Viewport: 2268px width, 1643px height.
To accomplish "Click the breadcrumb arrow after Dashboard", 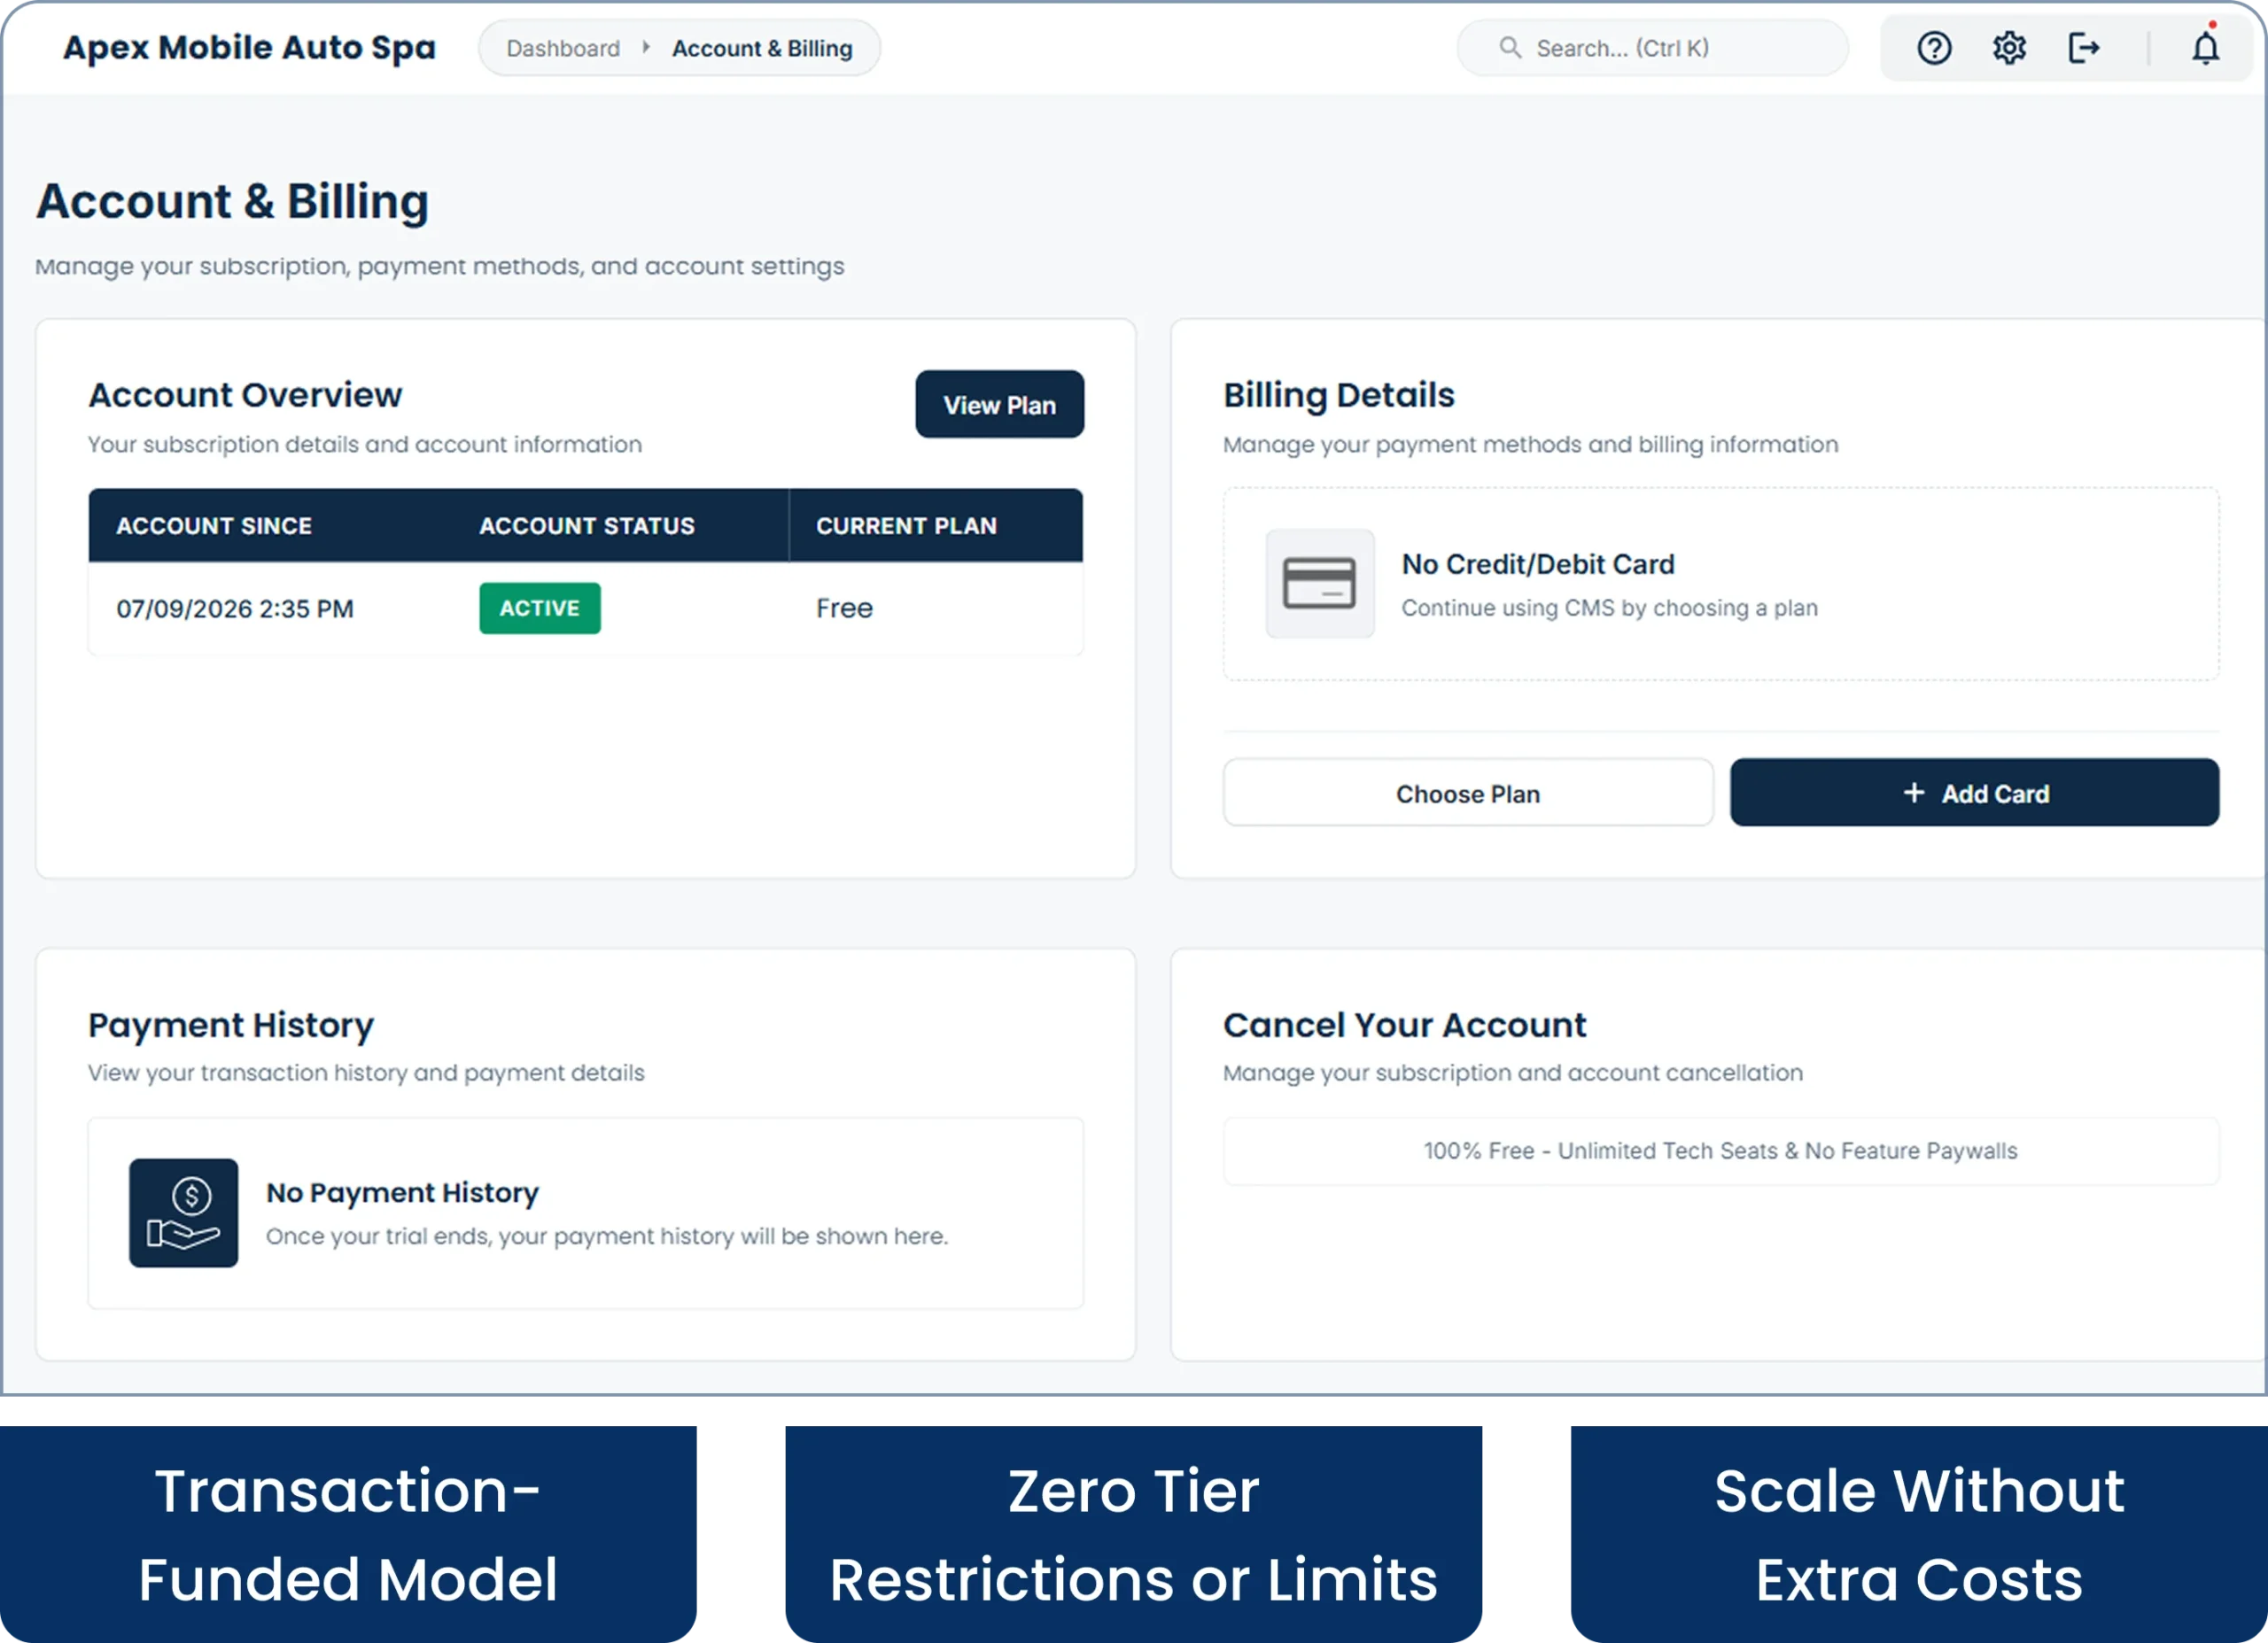I will 646,47.
